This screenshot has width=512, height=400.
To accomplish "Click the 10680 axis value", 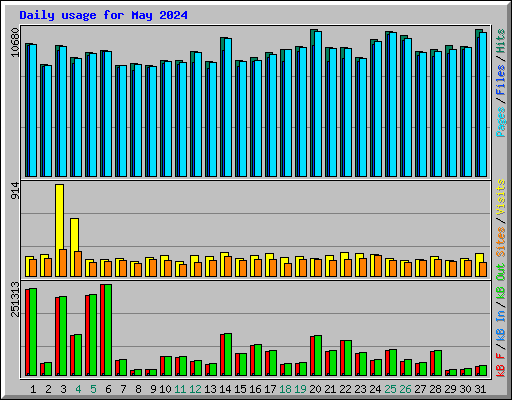I will (x=15, y=42).
